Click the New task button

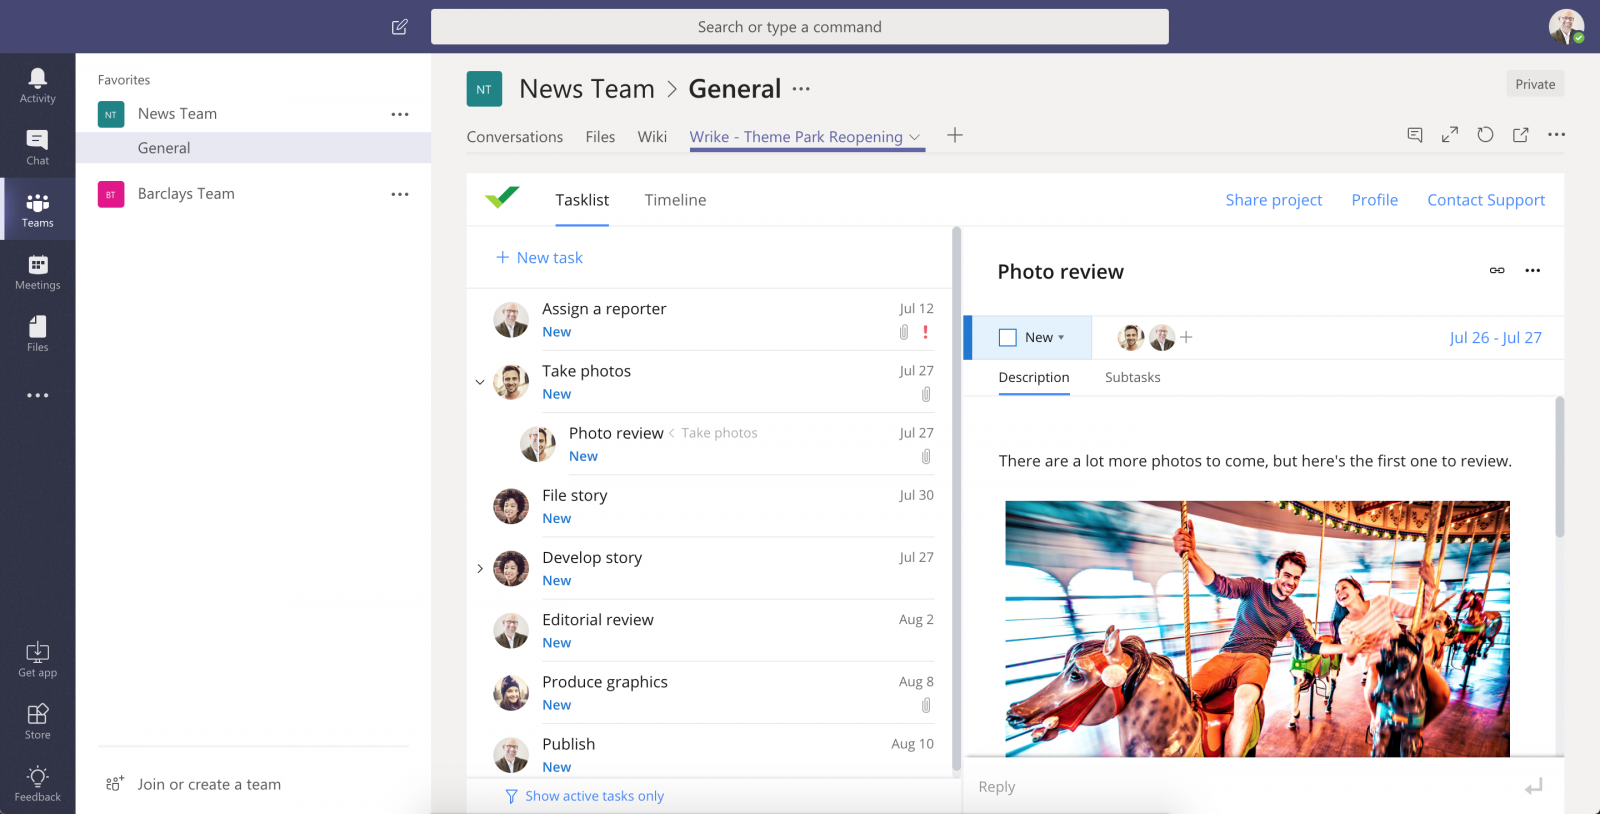coord(540,258)
